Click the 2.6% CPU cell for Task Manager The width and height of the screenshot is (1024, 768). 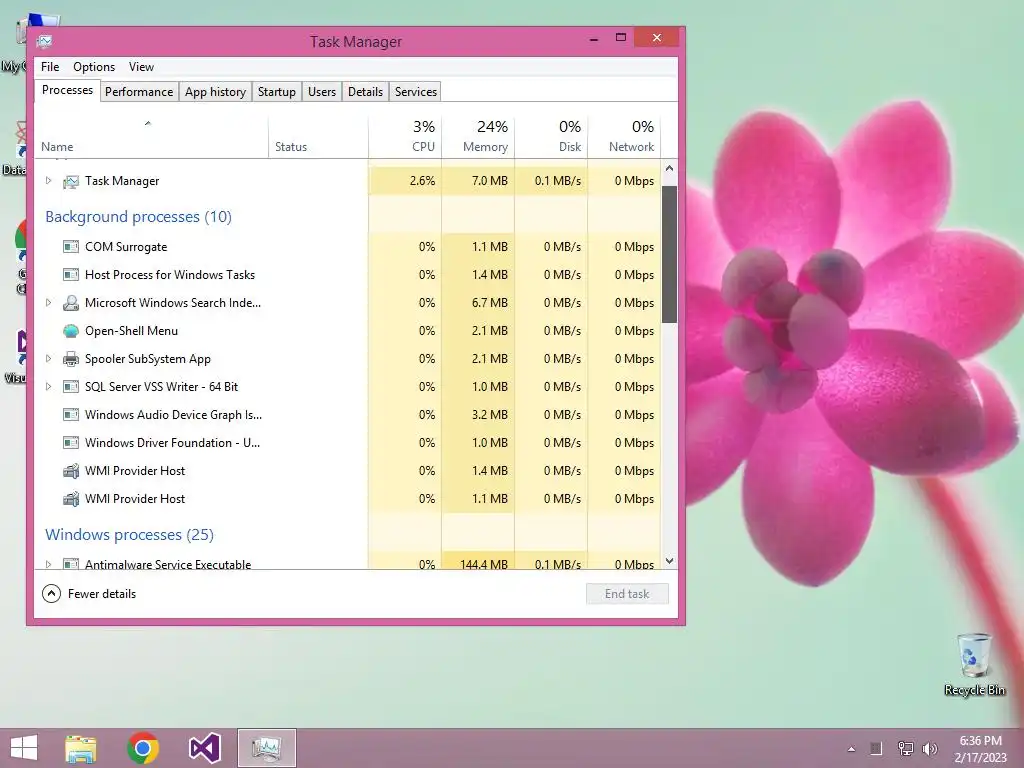(405, 181)
